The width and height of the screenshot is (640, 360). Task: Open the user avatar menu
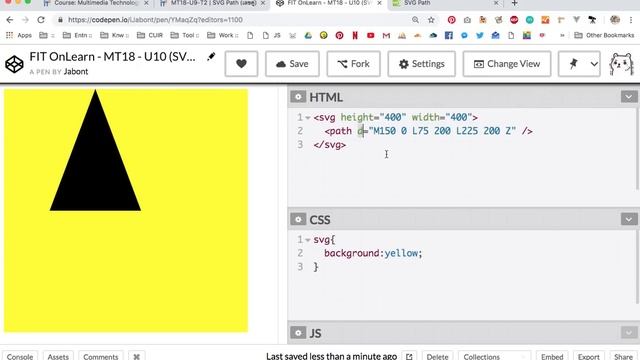pyautogui.click(x=621, y=64)
